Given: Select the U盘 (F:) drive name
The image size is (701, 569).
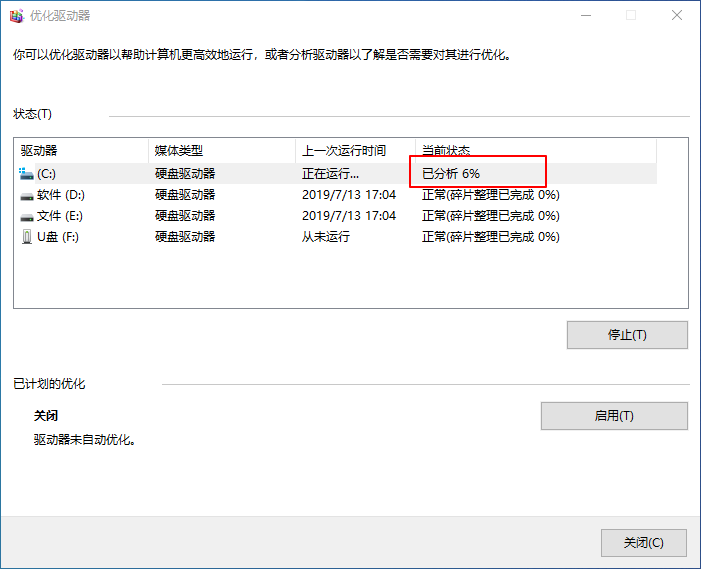Looking at the screenshot, I should (x=57, y=237).
